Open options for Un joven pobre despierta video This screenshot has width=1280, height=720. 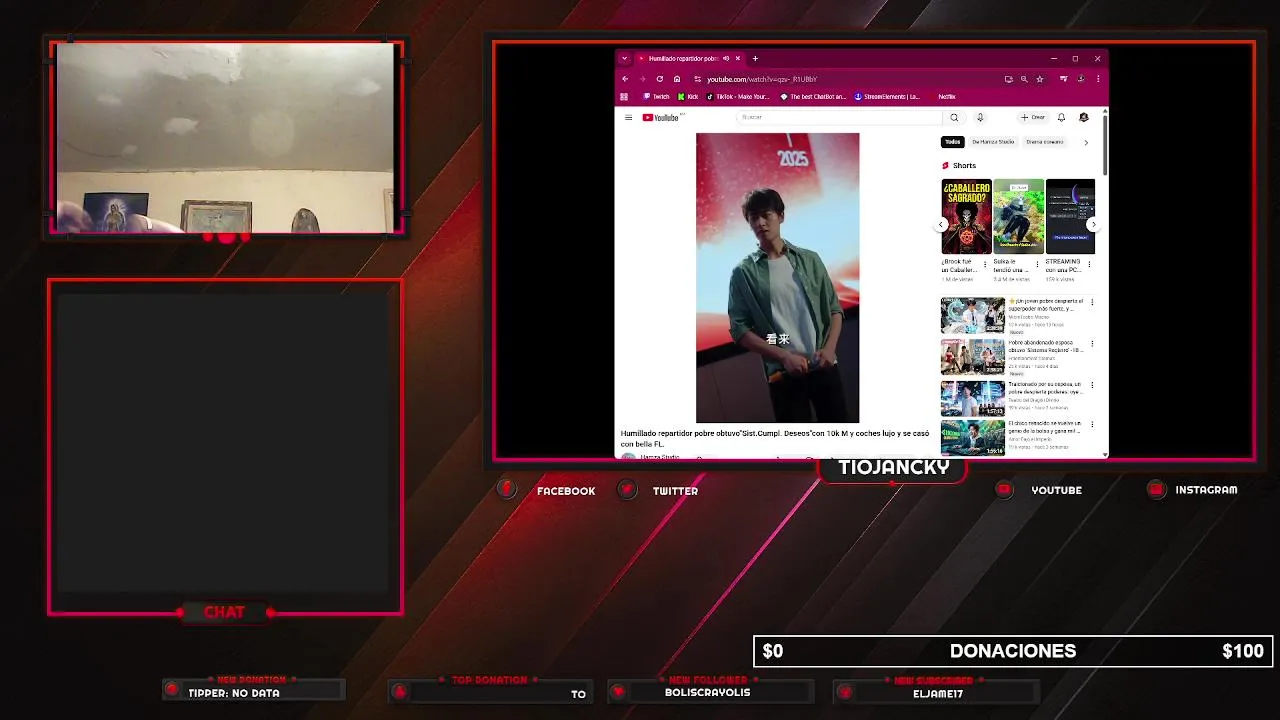click(x=1092, y=302)
